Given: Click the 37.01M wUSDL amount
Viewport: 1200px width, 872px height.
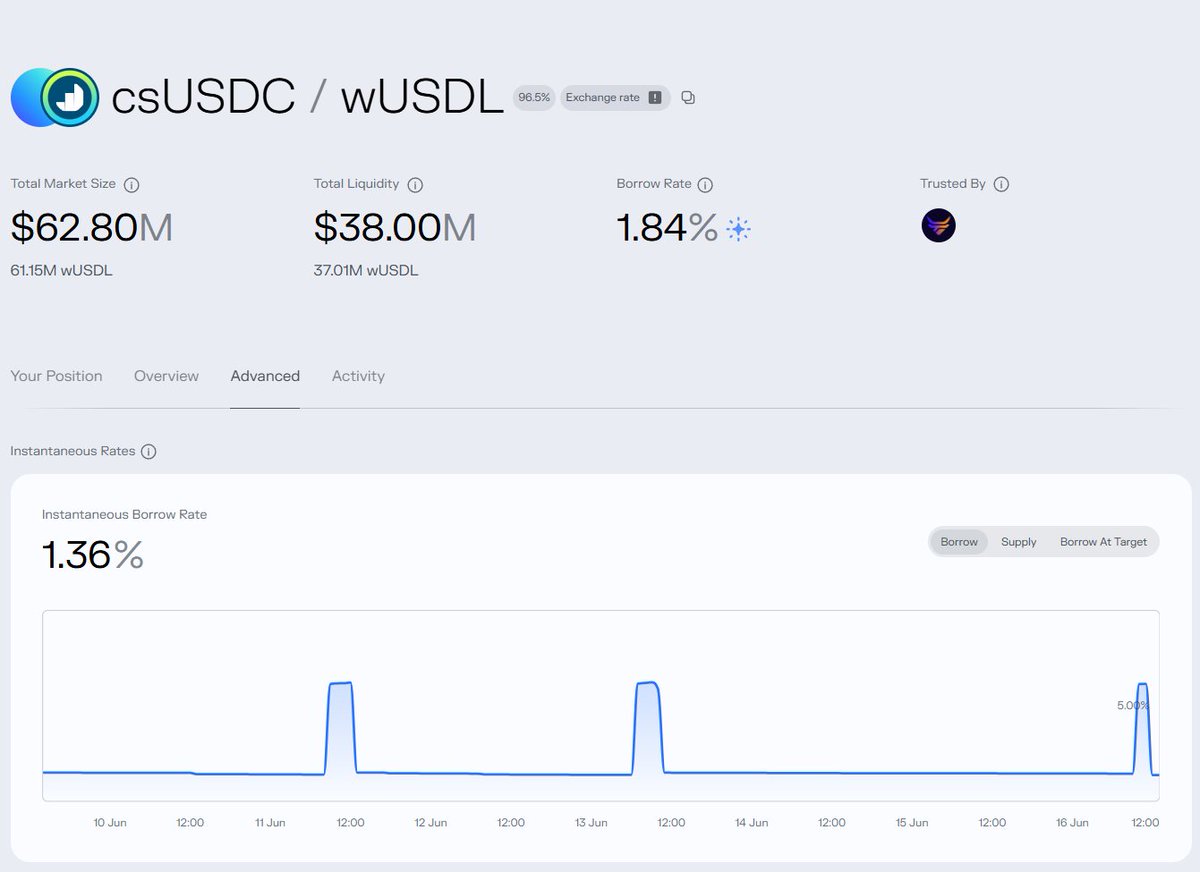Looking at the screenshot, I should 366,271.
